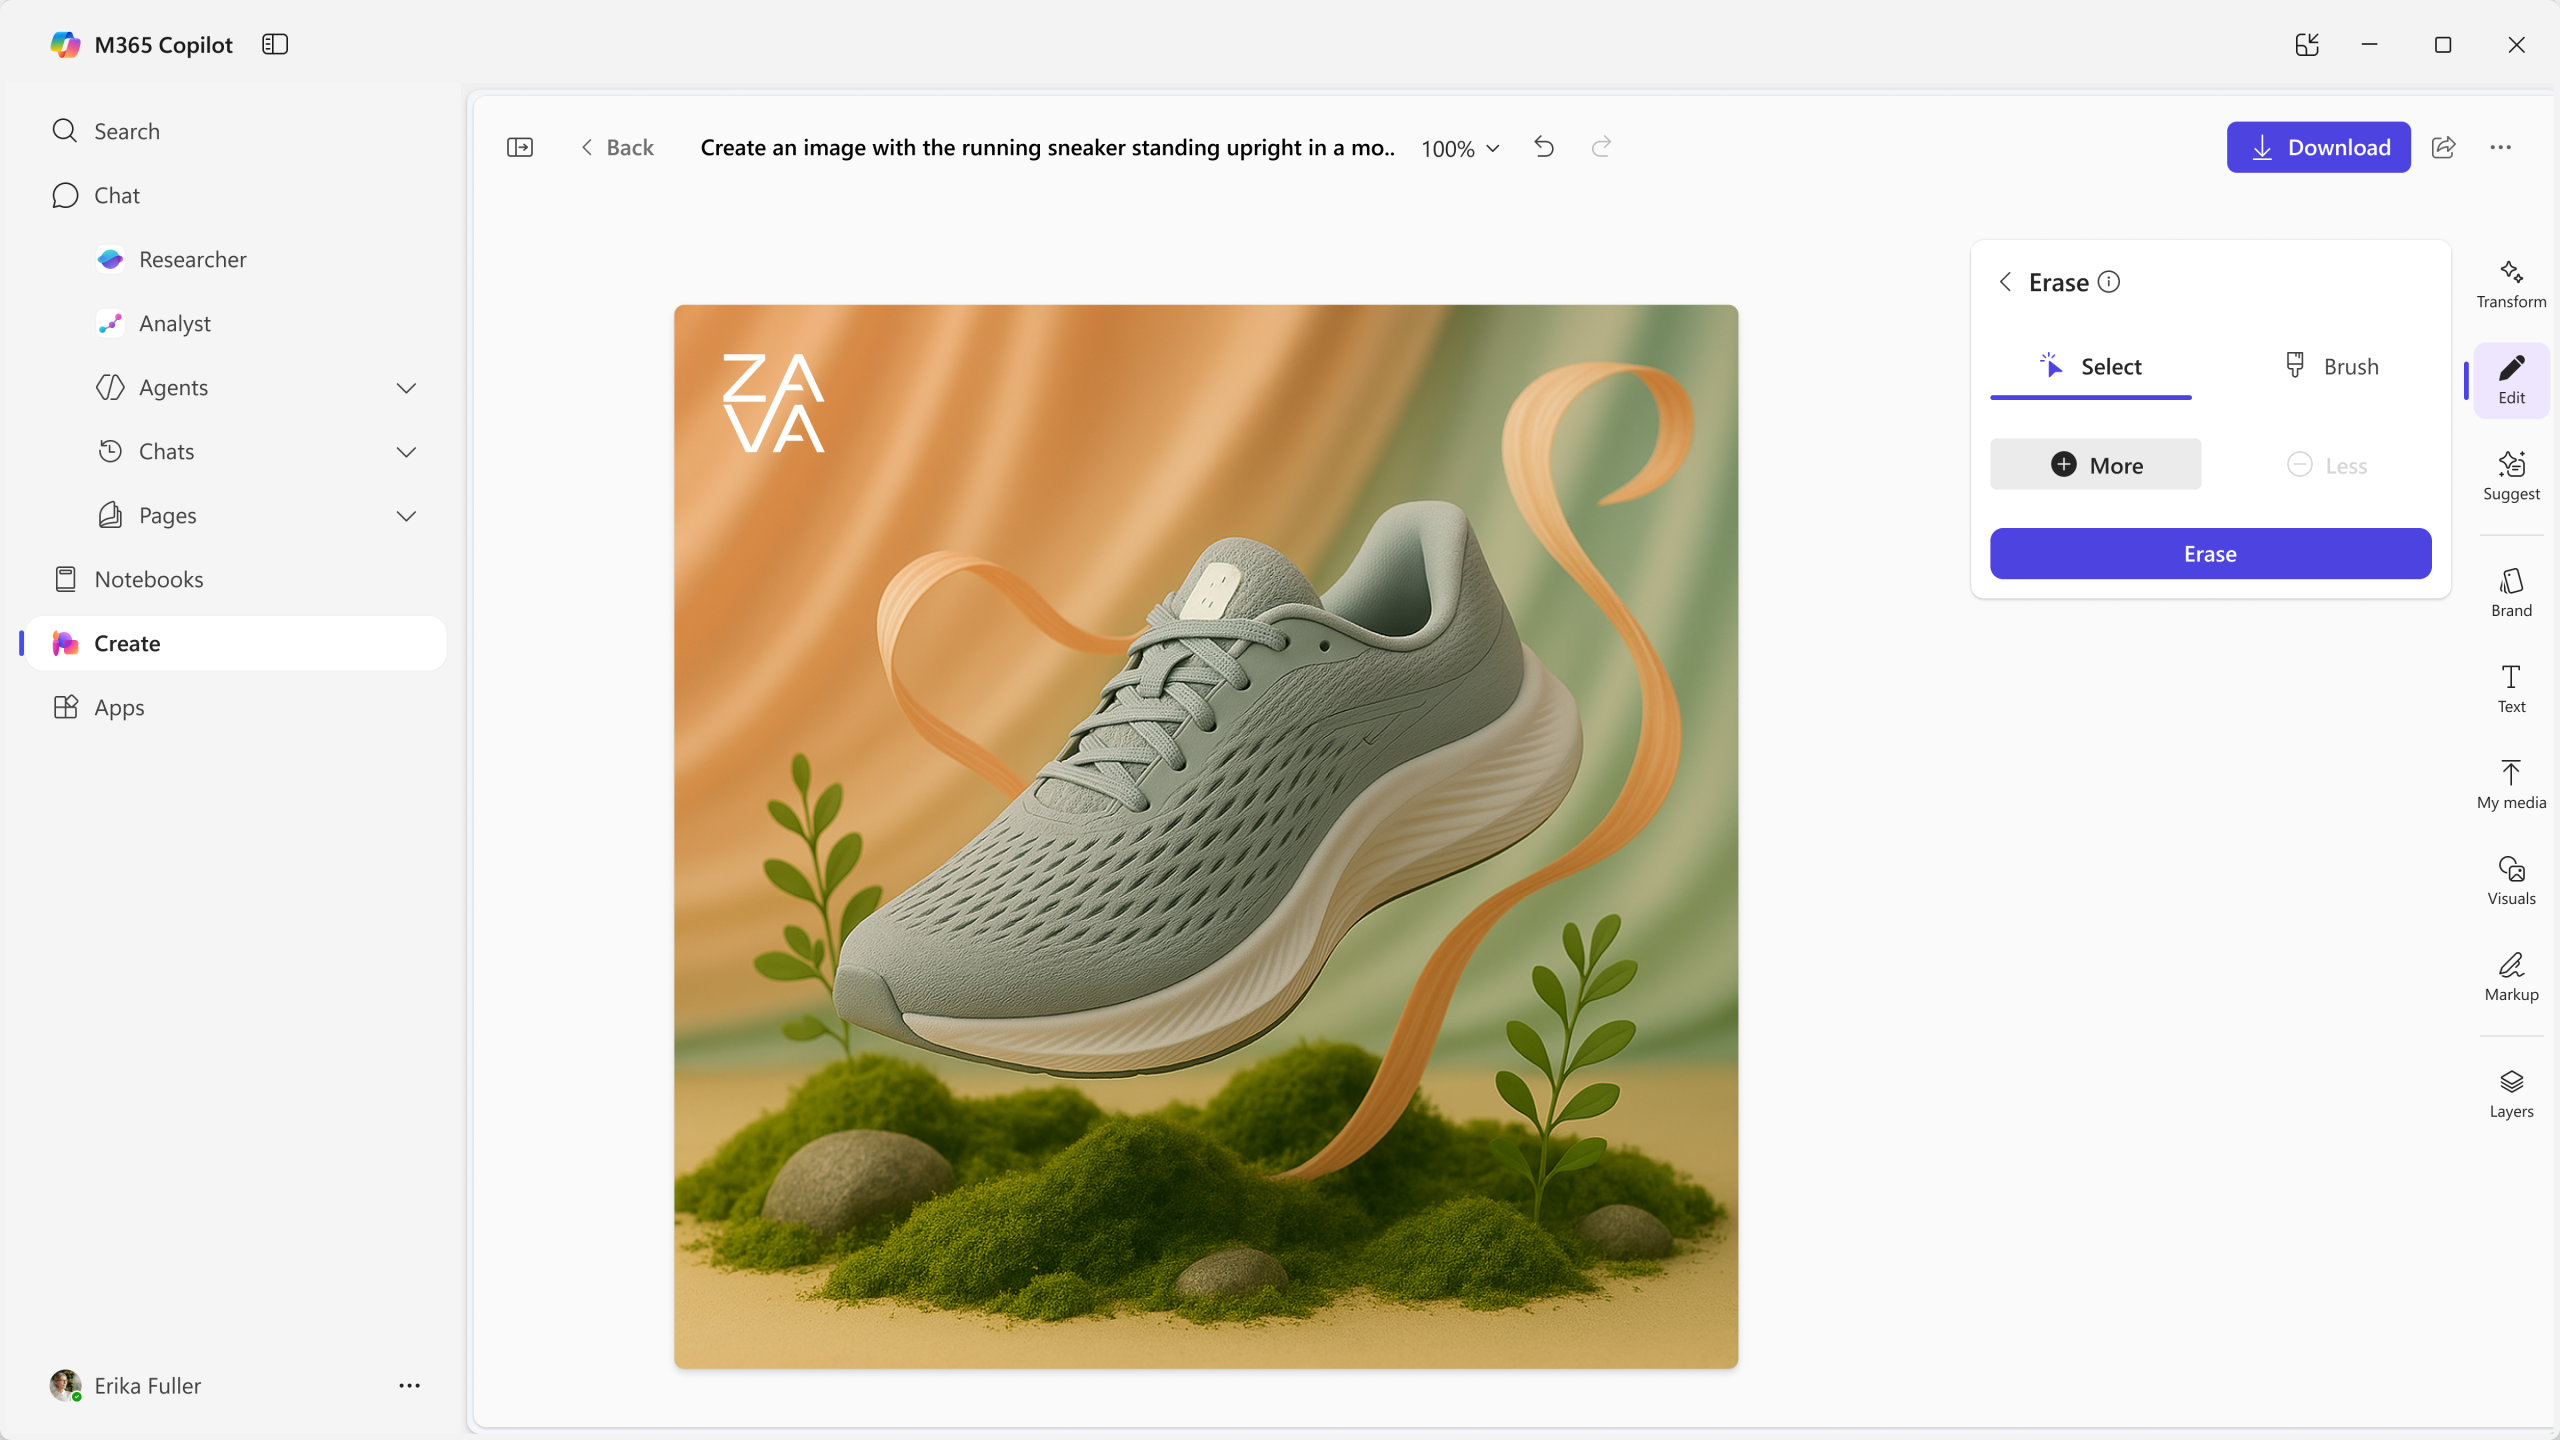
Task: Undo the last edit
Action: tap(1544, 147)
